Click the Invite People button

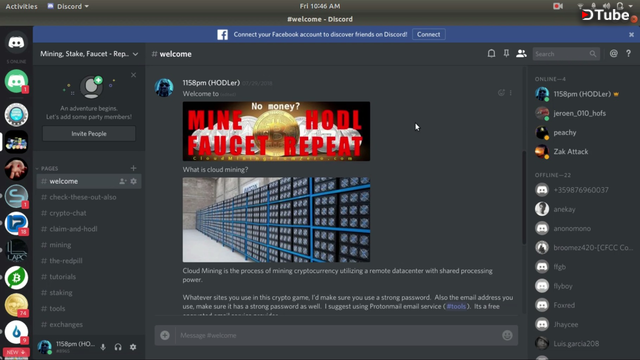coord(89,133)
